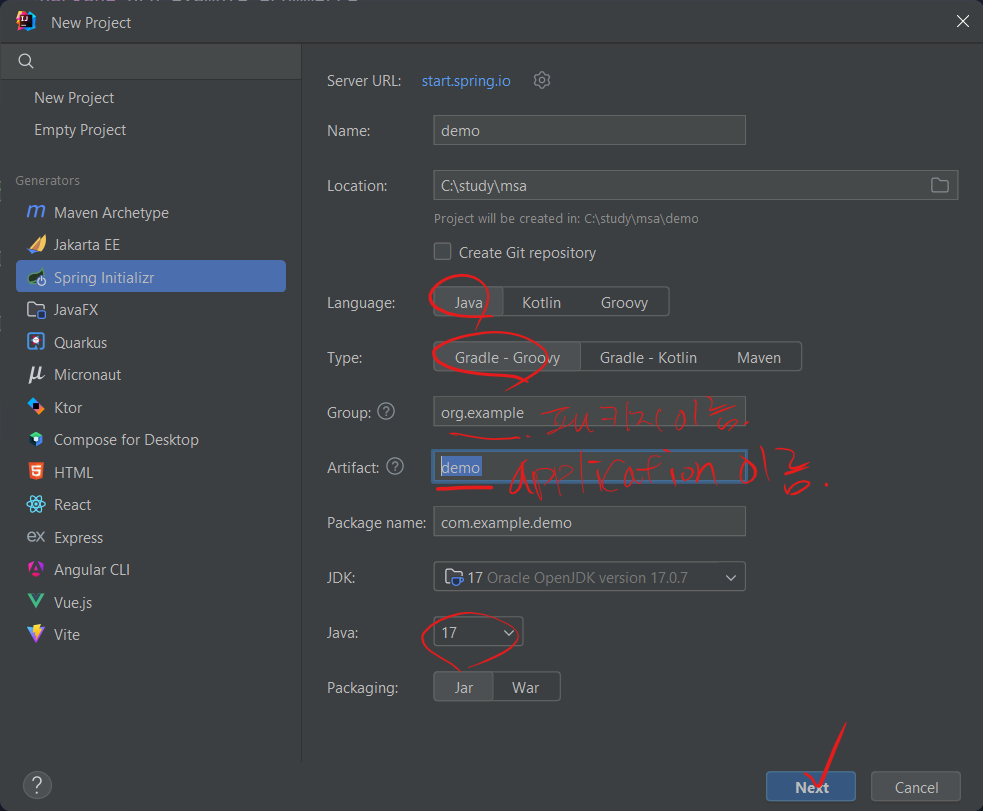
Task: Select HTML generator label
Action: click(x=73, y=473)
